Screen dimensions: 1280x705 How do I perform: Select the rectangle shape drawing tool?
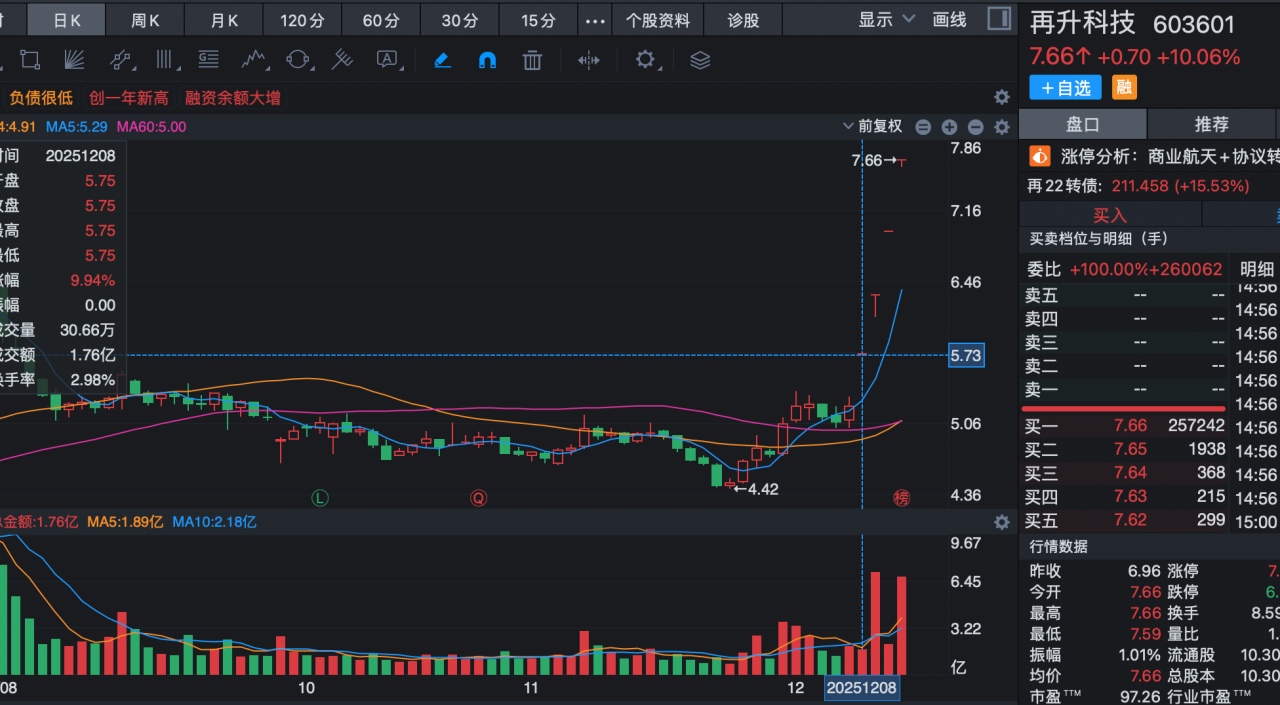[29, 60]
